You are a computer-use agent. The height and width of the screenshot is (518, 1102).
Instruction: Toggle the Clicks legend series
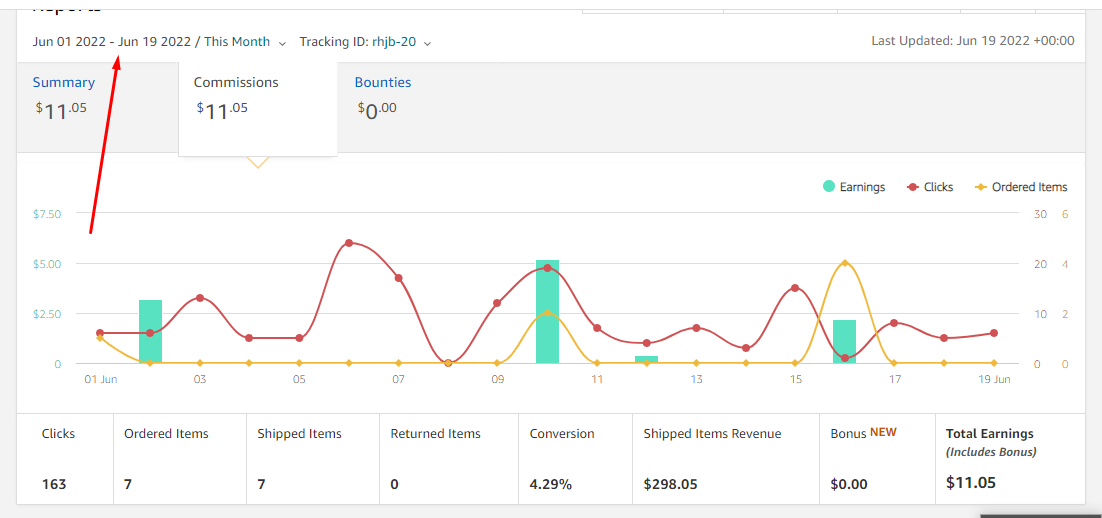[x=930, y=187]
